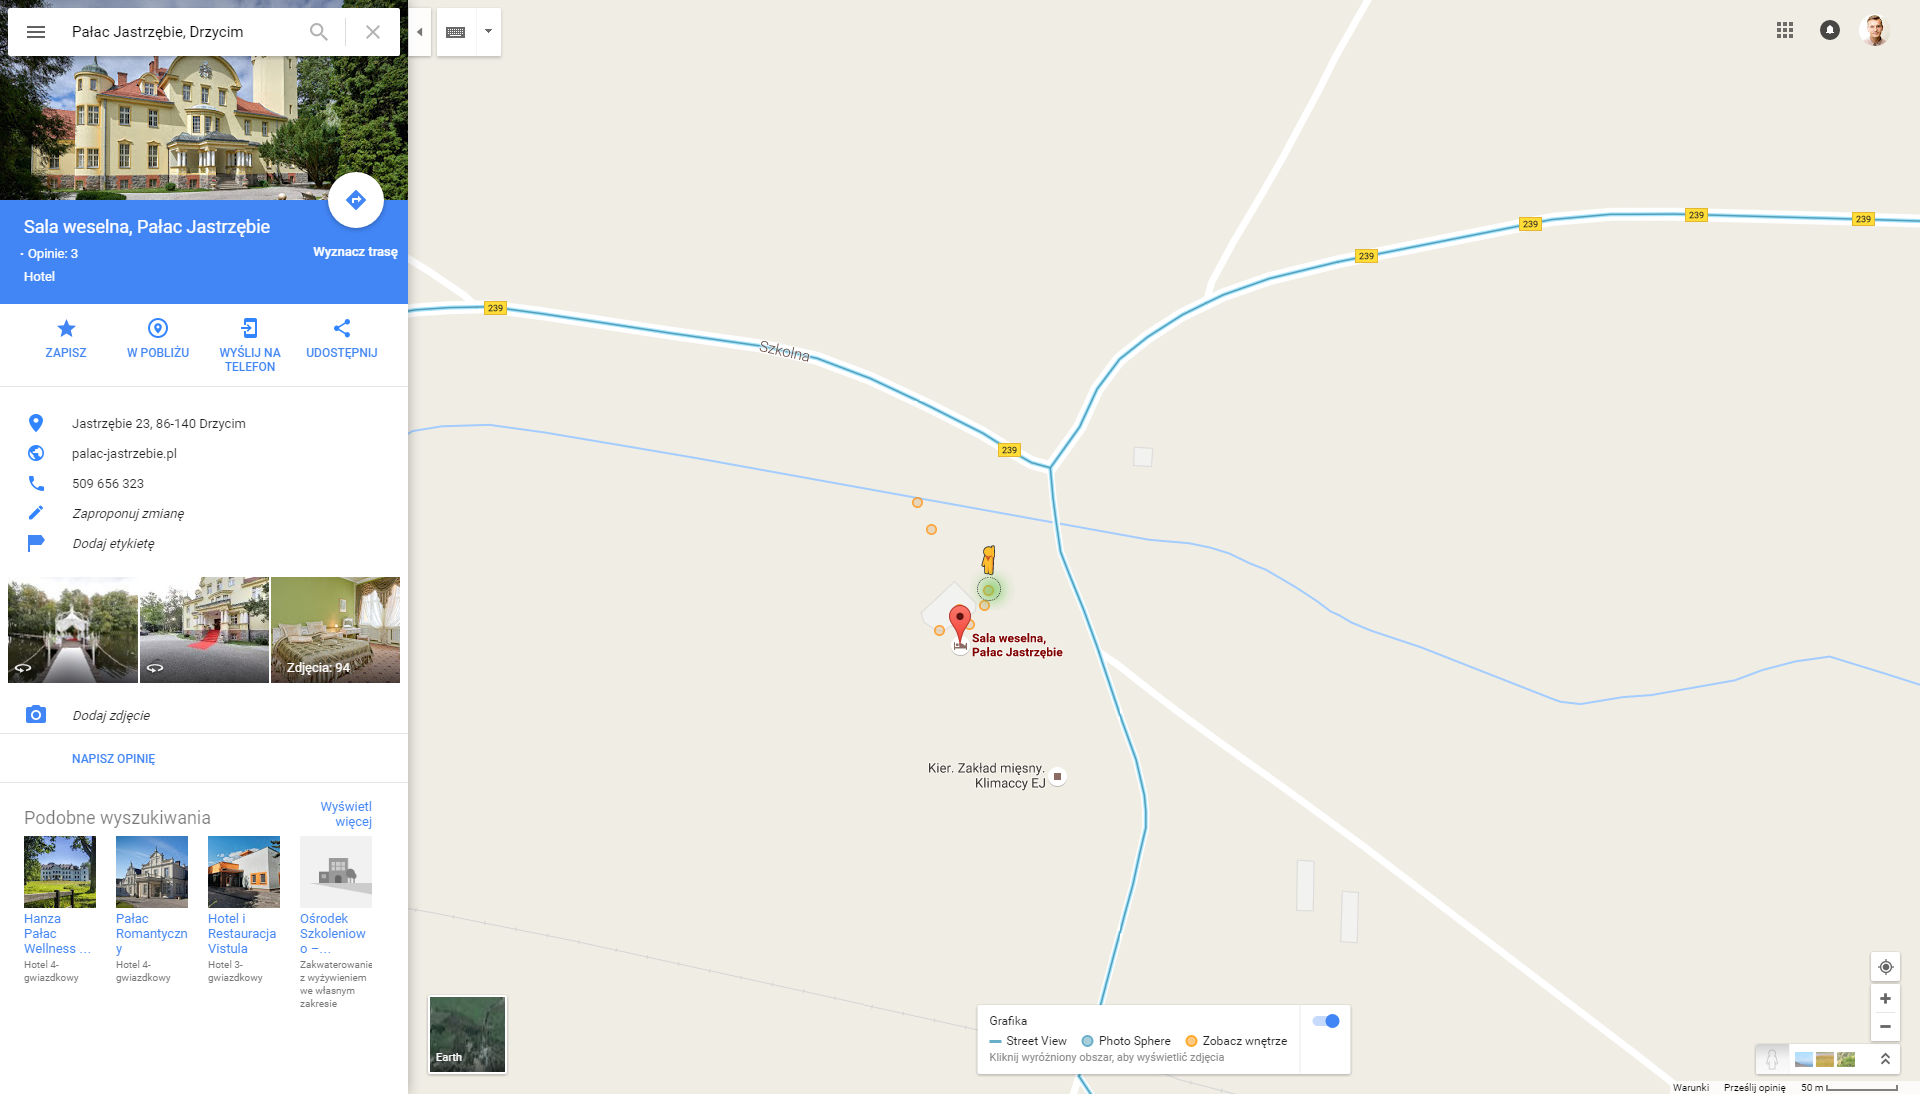Expand the imagery strip chevrons

click(1885, 1059)
